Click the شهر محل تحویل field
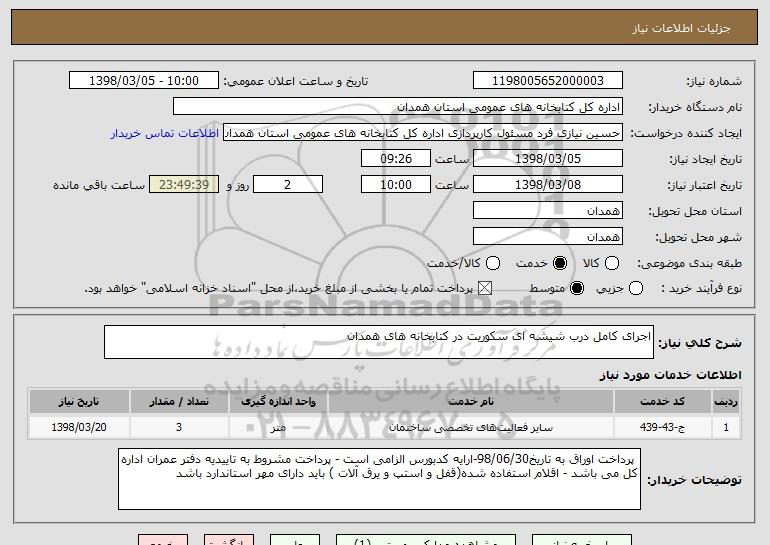The width and height of the screenshot is (770, 545). pos(548,237)
